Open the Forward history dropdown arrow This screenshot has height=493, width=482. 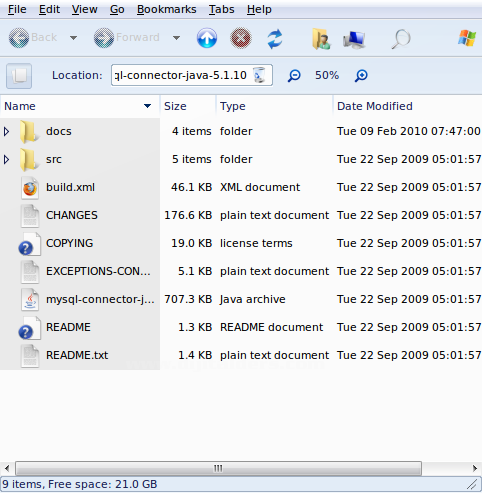click(x=176, y=38)
